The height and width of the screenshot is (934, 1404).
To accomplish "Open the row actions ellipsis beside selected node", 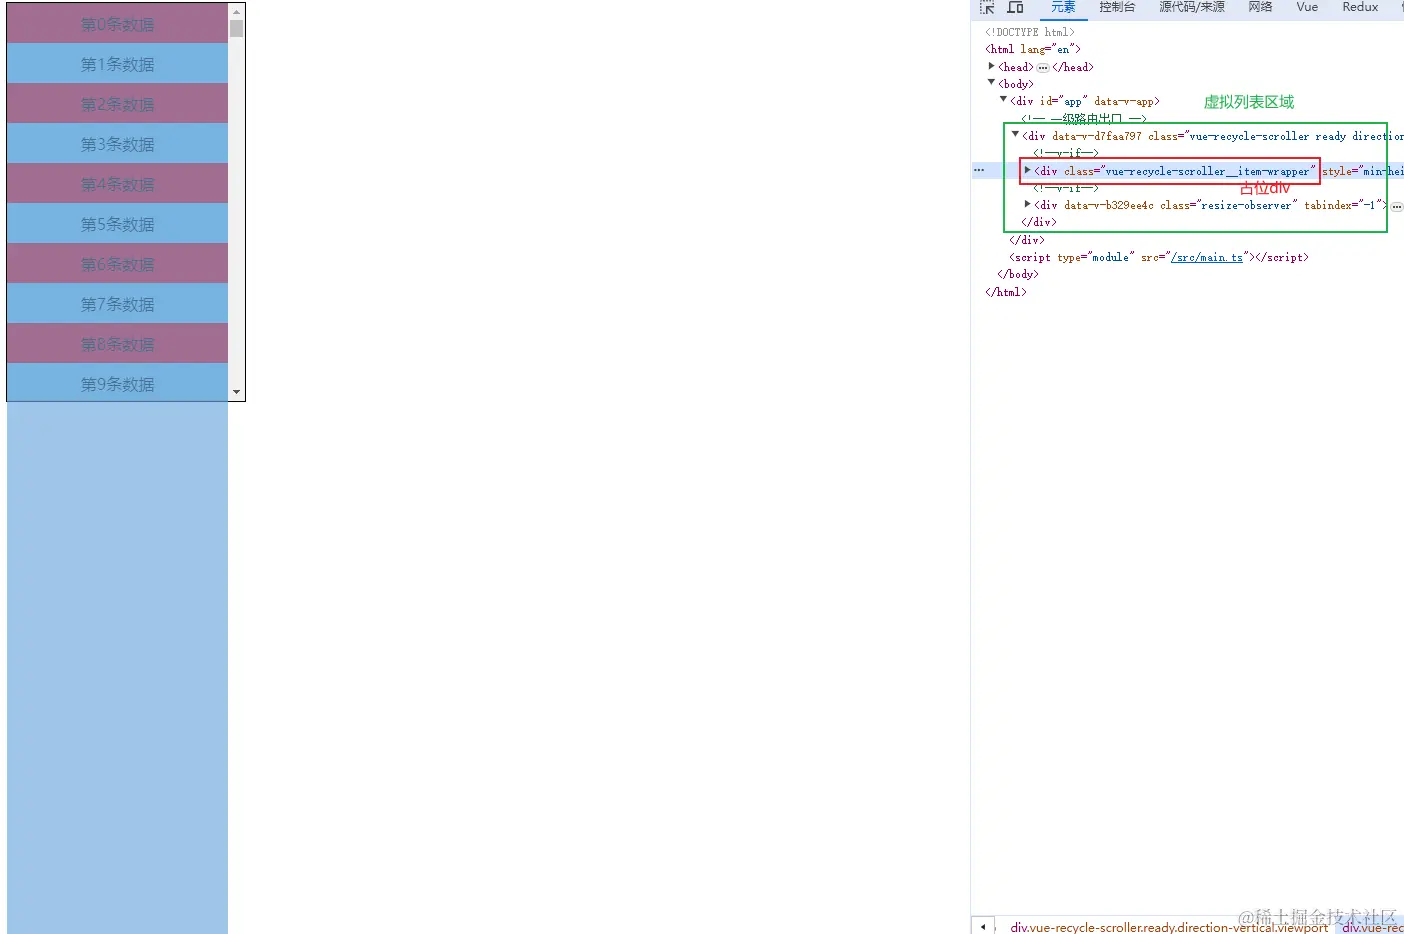I will (x=979, y=170).
